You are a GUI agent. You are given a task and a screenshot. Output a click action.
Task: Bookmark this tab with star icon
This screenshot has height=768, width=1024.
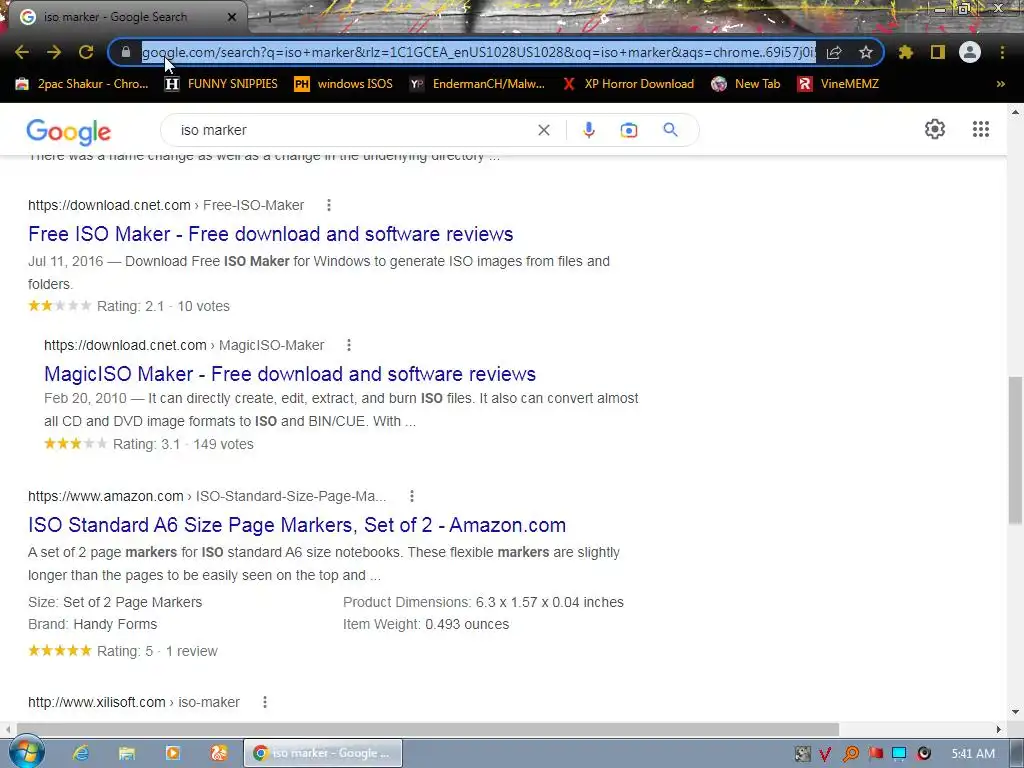(x=865, y=52)
